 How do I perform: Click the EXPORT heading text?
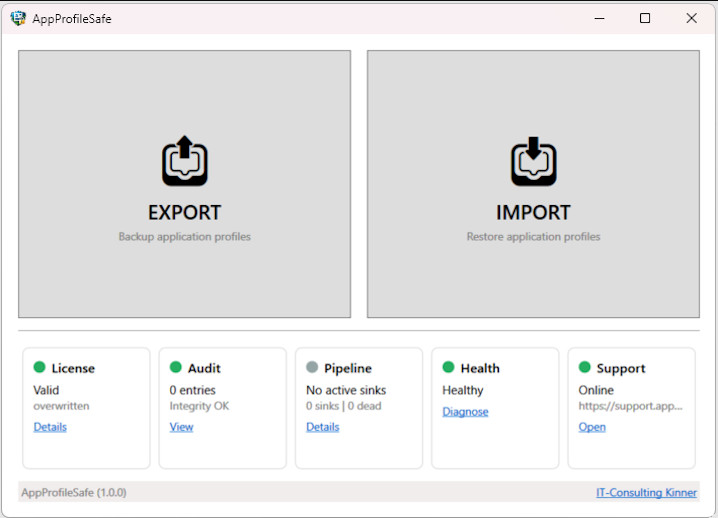pyautogui.click(x=184, y=213)
